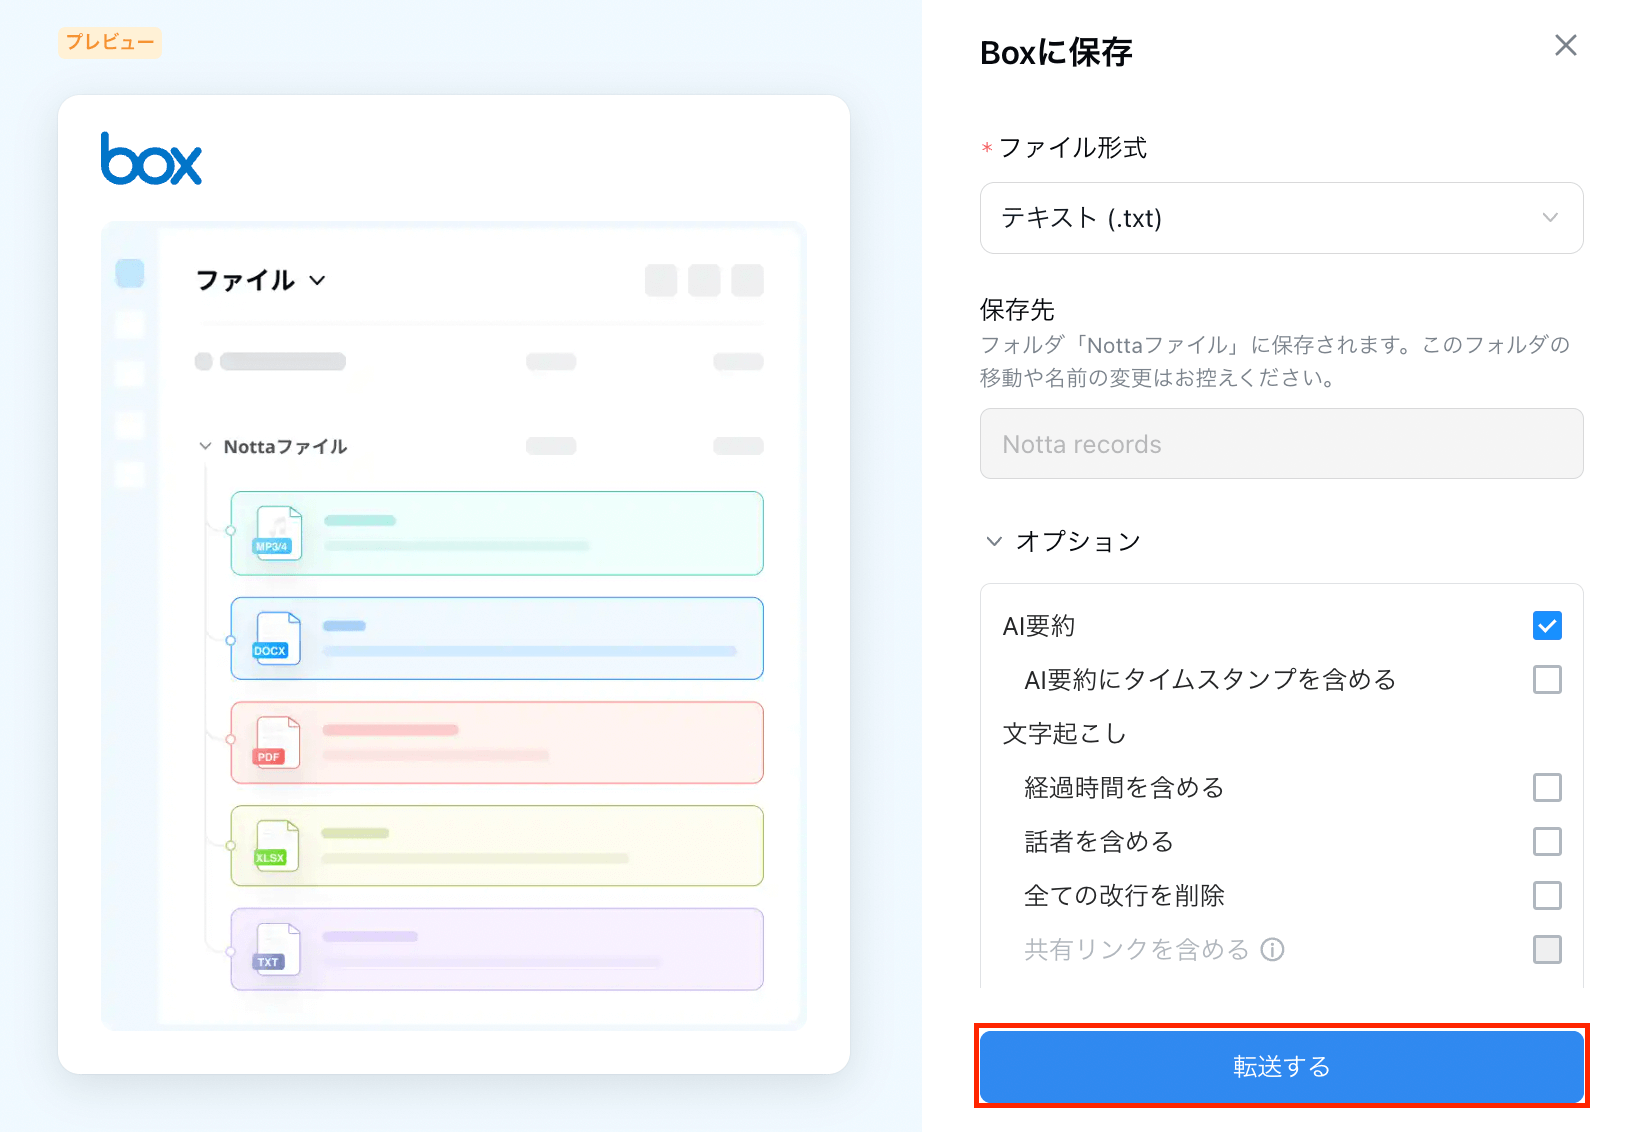
Task: Click the blue sidebar icon in the Box preview
Action: click(x=129, y=271)
